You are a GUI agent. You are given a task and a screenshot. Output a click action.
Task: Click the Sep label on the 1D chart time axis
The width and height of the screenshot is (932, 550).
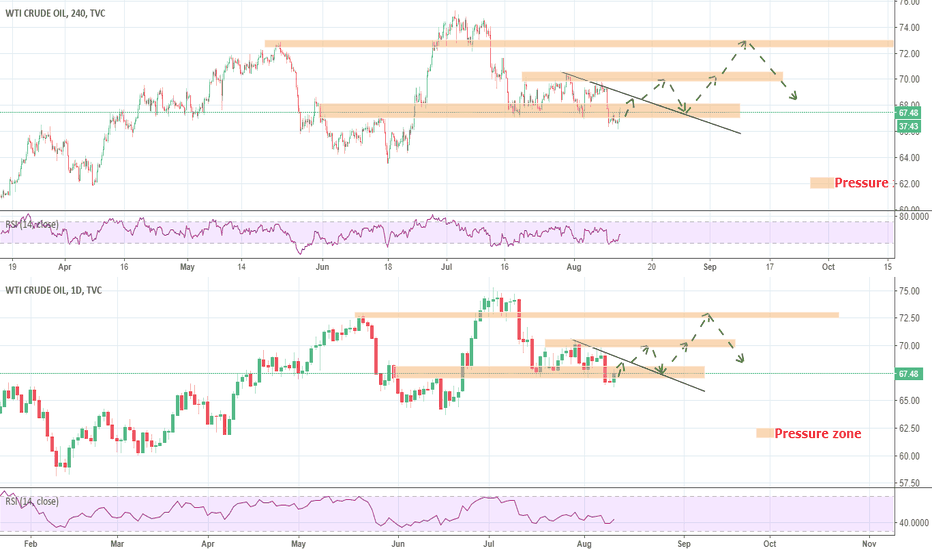[x=684, y=543]
